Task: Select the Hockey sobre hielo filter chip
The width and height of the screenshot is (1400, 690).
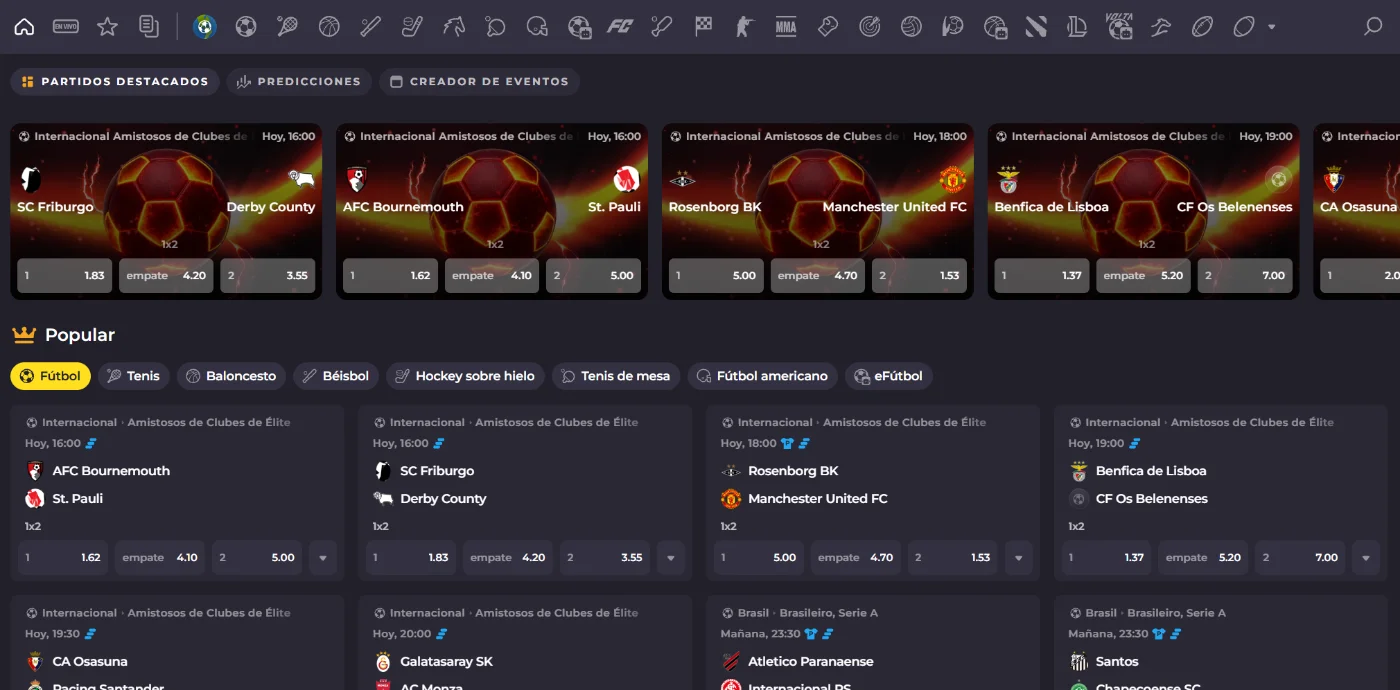Action: [466, 376]
